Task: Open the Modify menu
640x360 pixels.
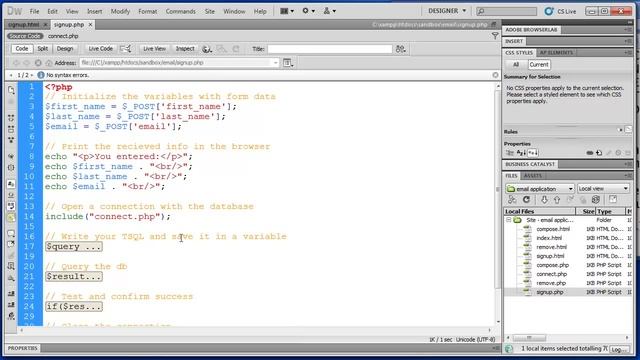Action: coord(120,11)
